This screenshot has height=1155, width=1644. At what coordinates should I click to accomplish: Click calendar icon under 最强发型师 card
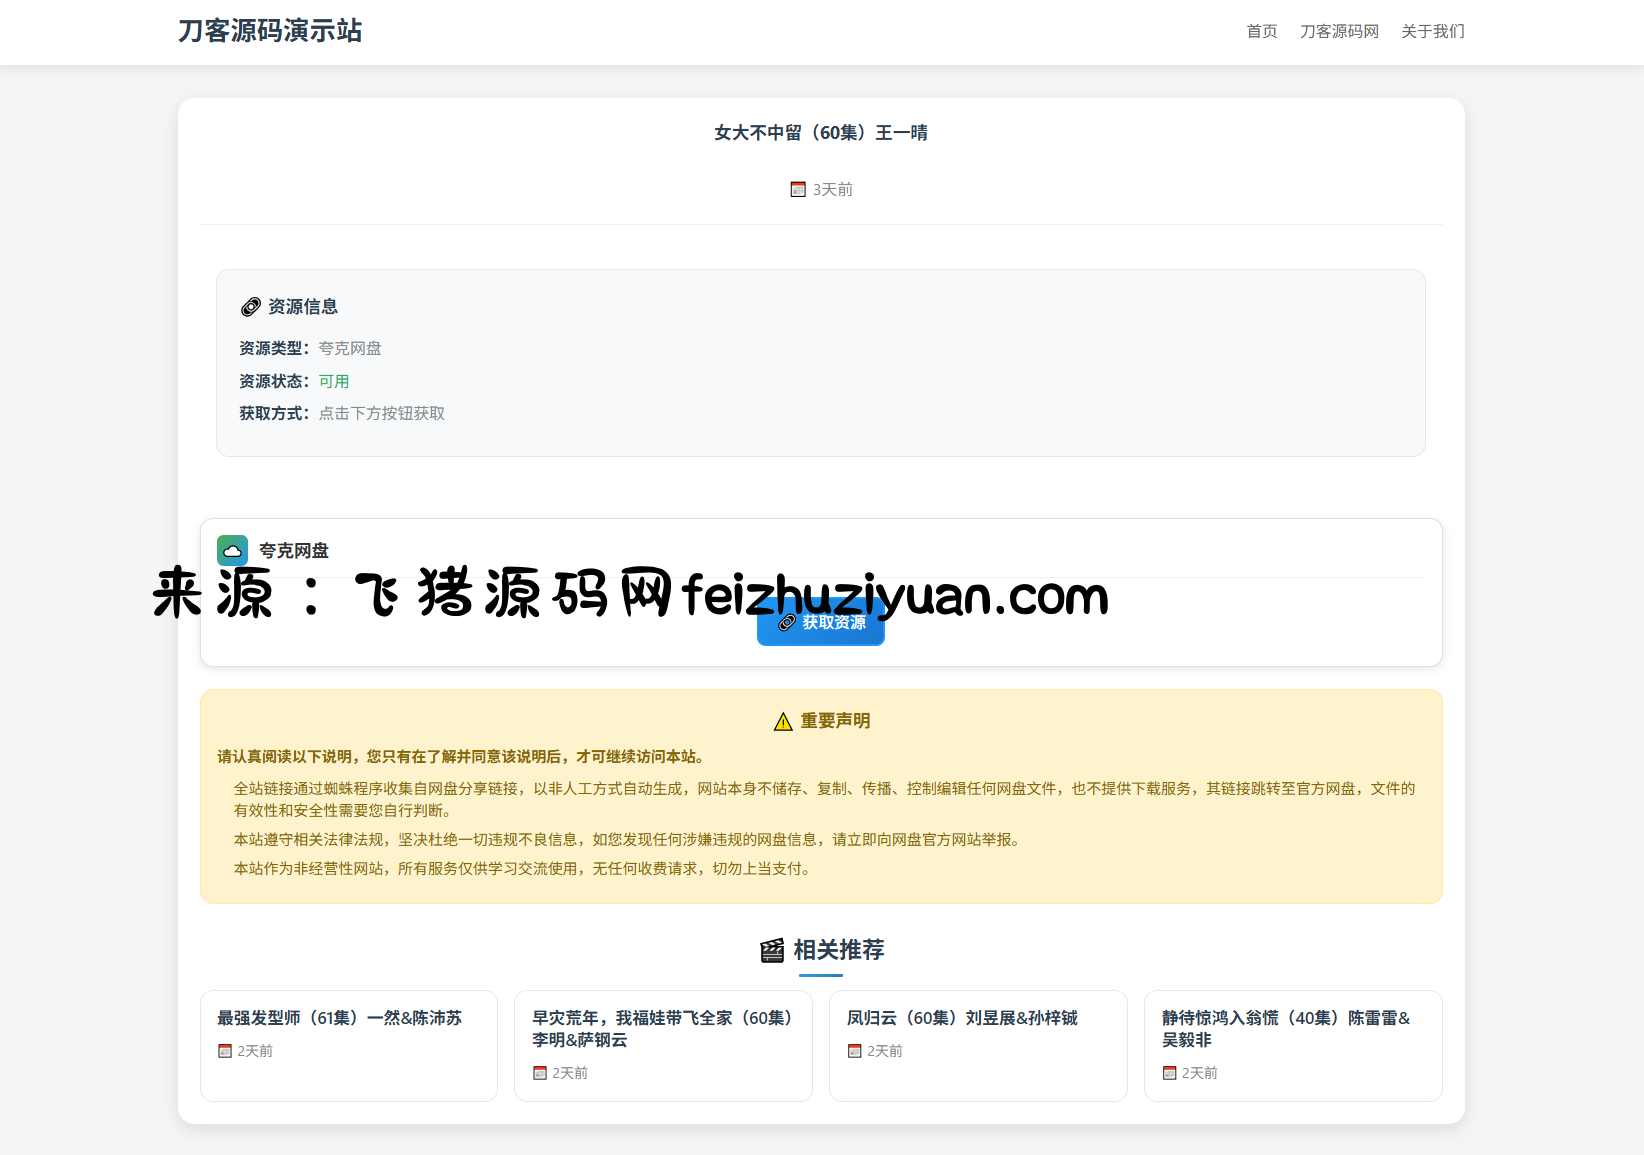click(x=225, y=1051)
